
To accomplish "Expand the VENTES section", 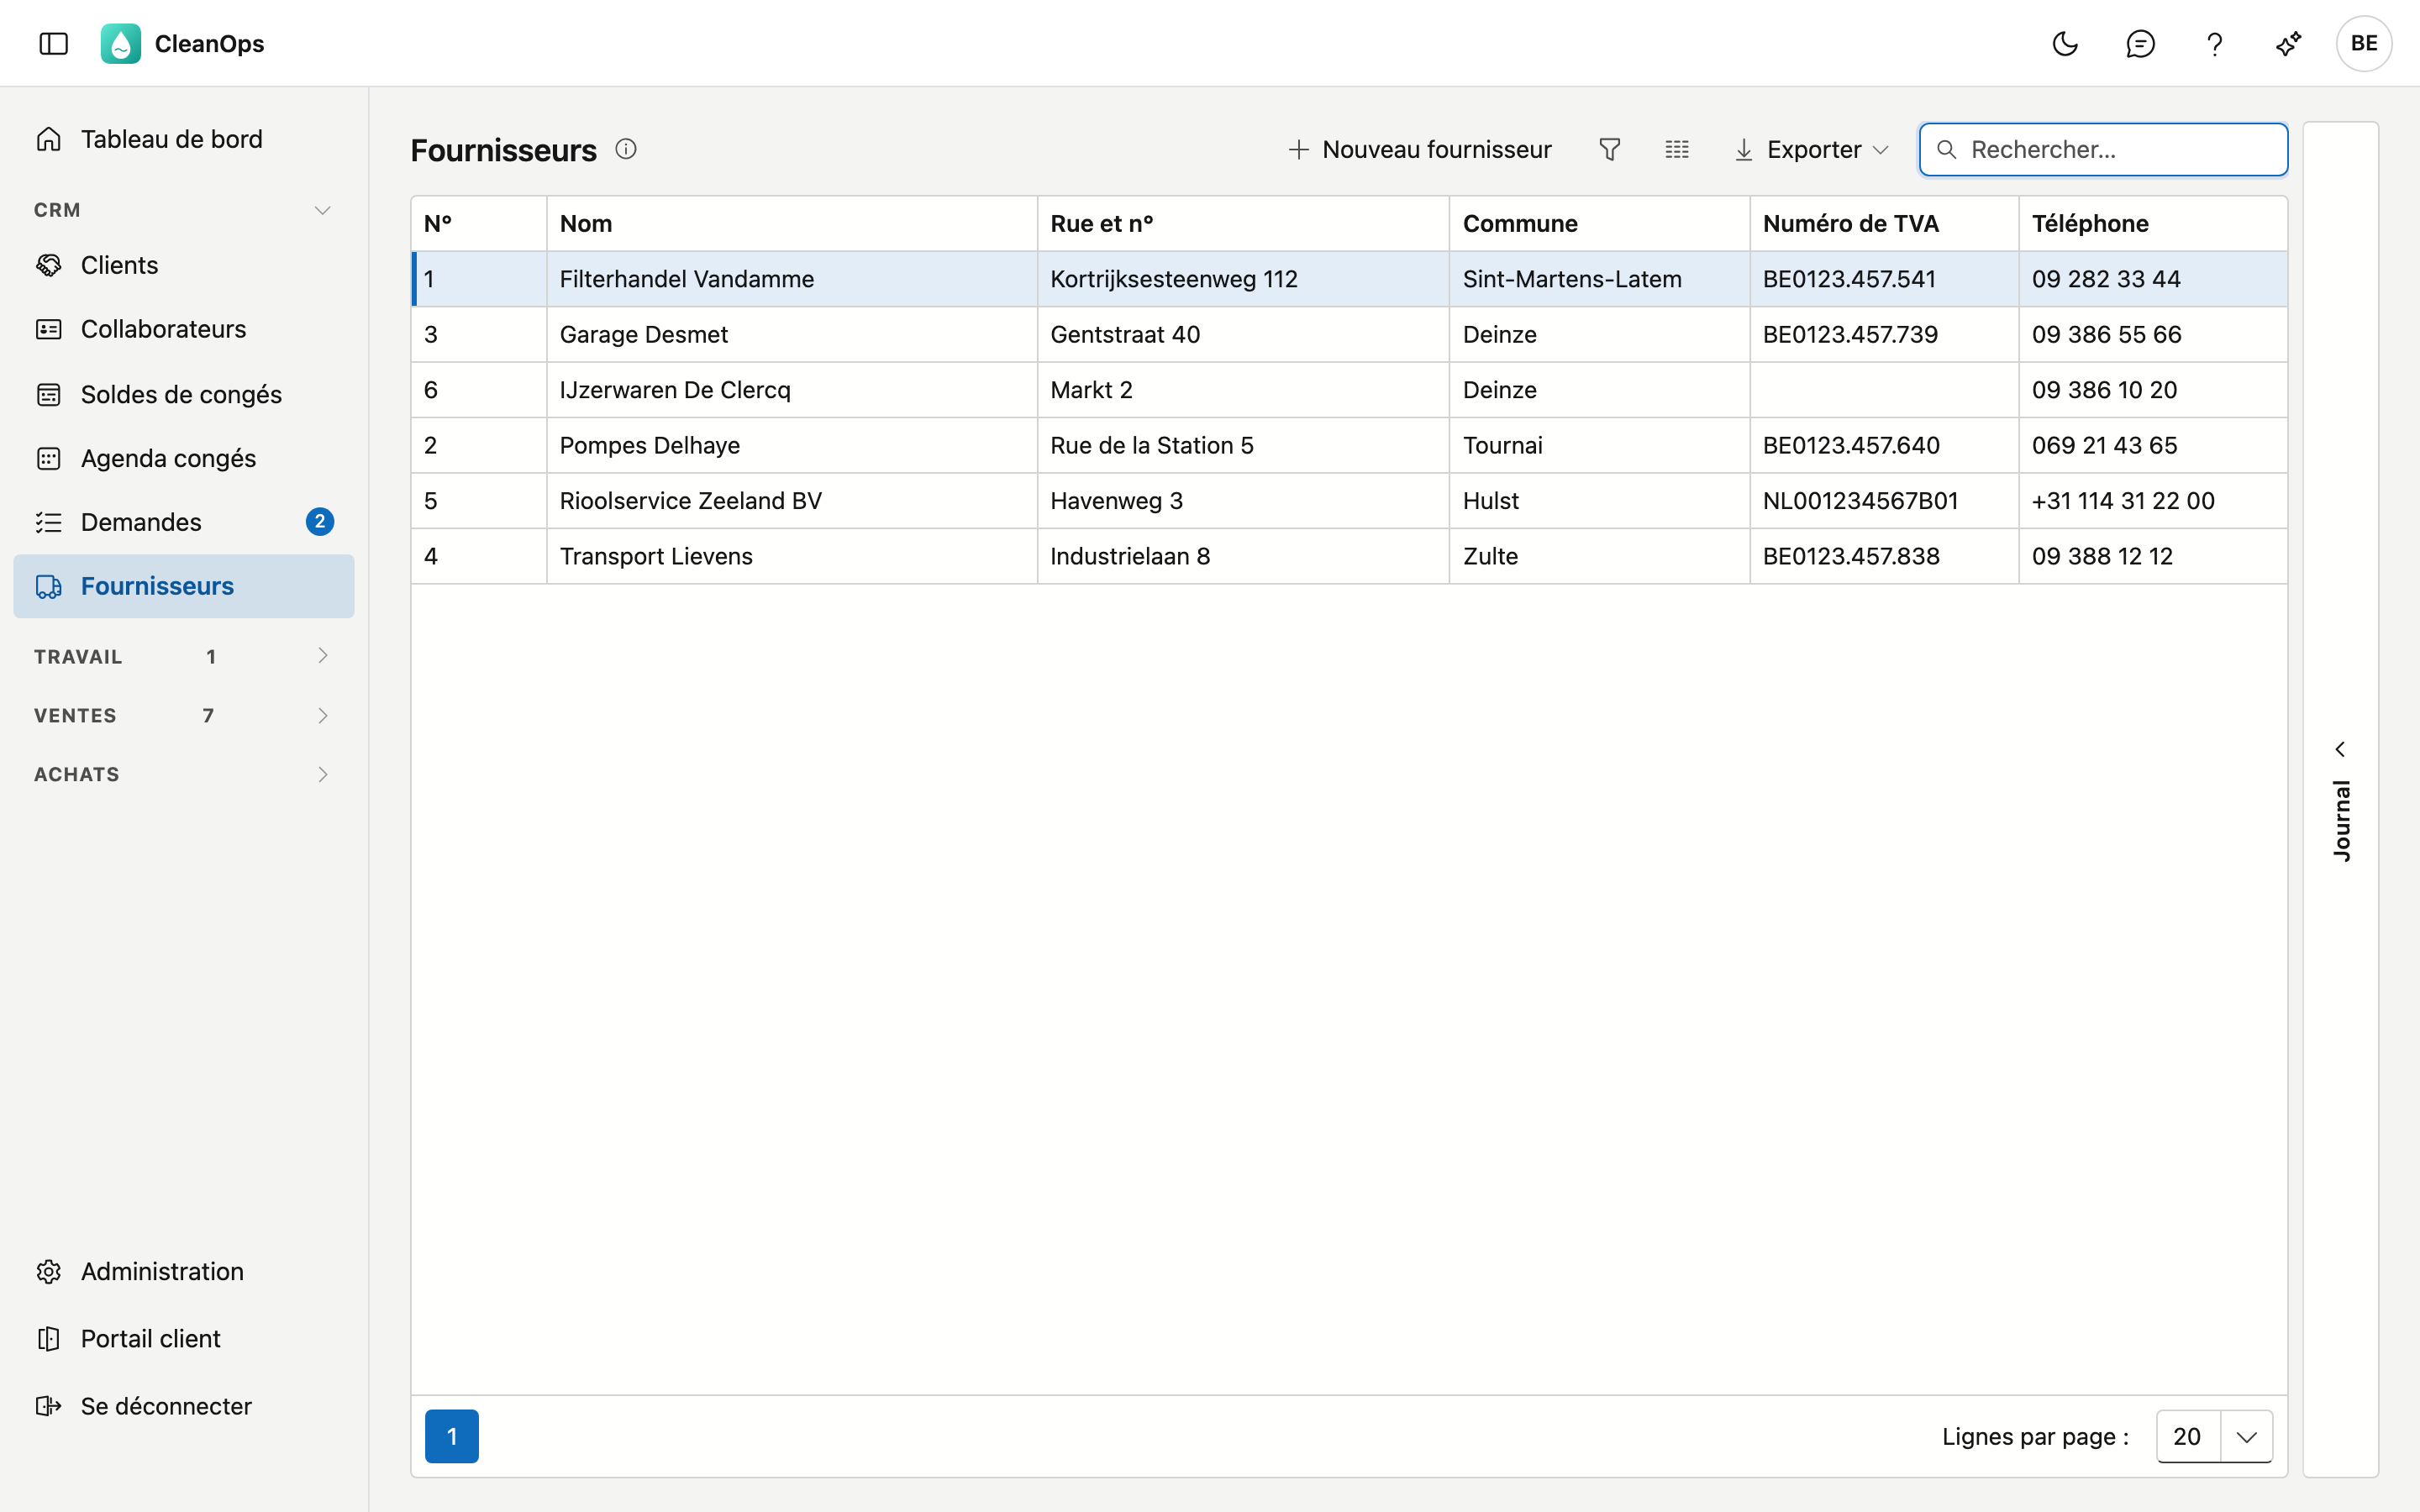I will 183,715.
